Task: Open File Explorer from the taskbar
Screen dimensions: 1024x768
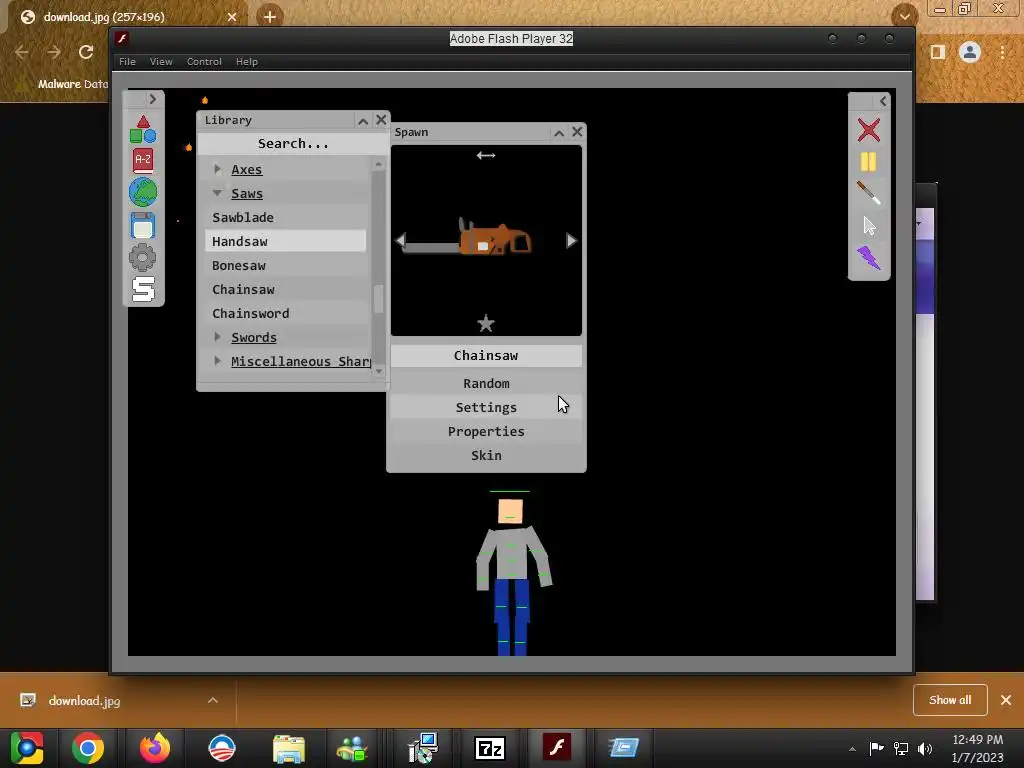Action: (x=289, y=748)
